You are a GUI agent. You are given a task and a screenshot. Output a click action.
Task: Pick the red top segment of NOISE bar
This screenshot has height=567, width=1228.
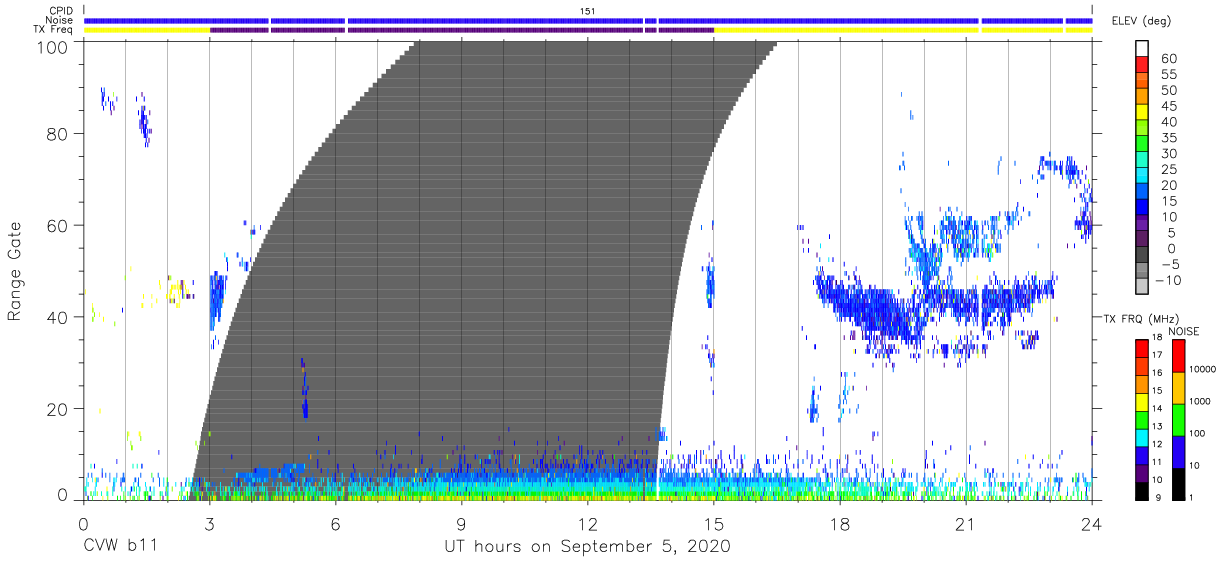[1178, 356]
